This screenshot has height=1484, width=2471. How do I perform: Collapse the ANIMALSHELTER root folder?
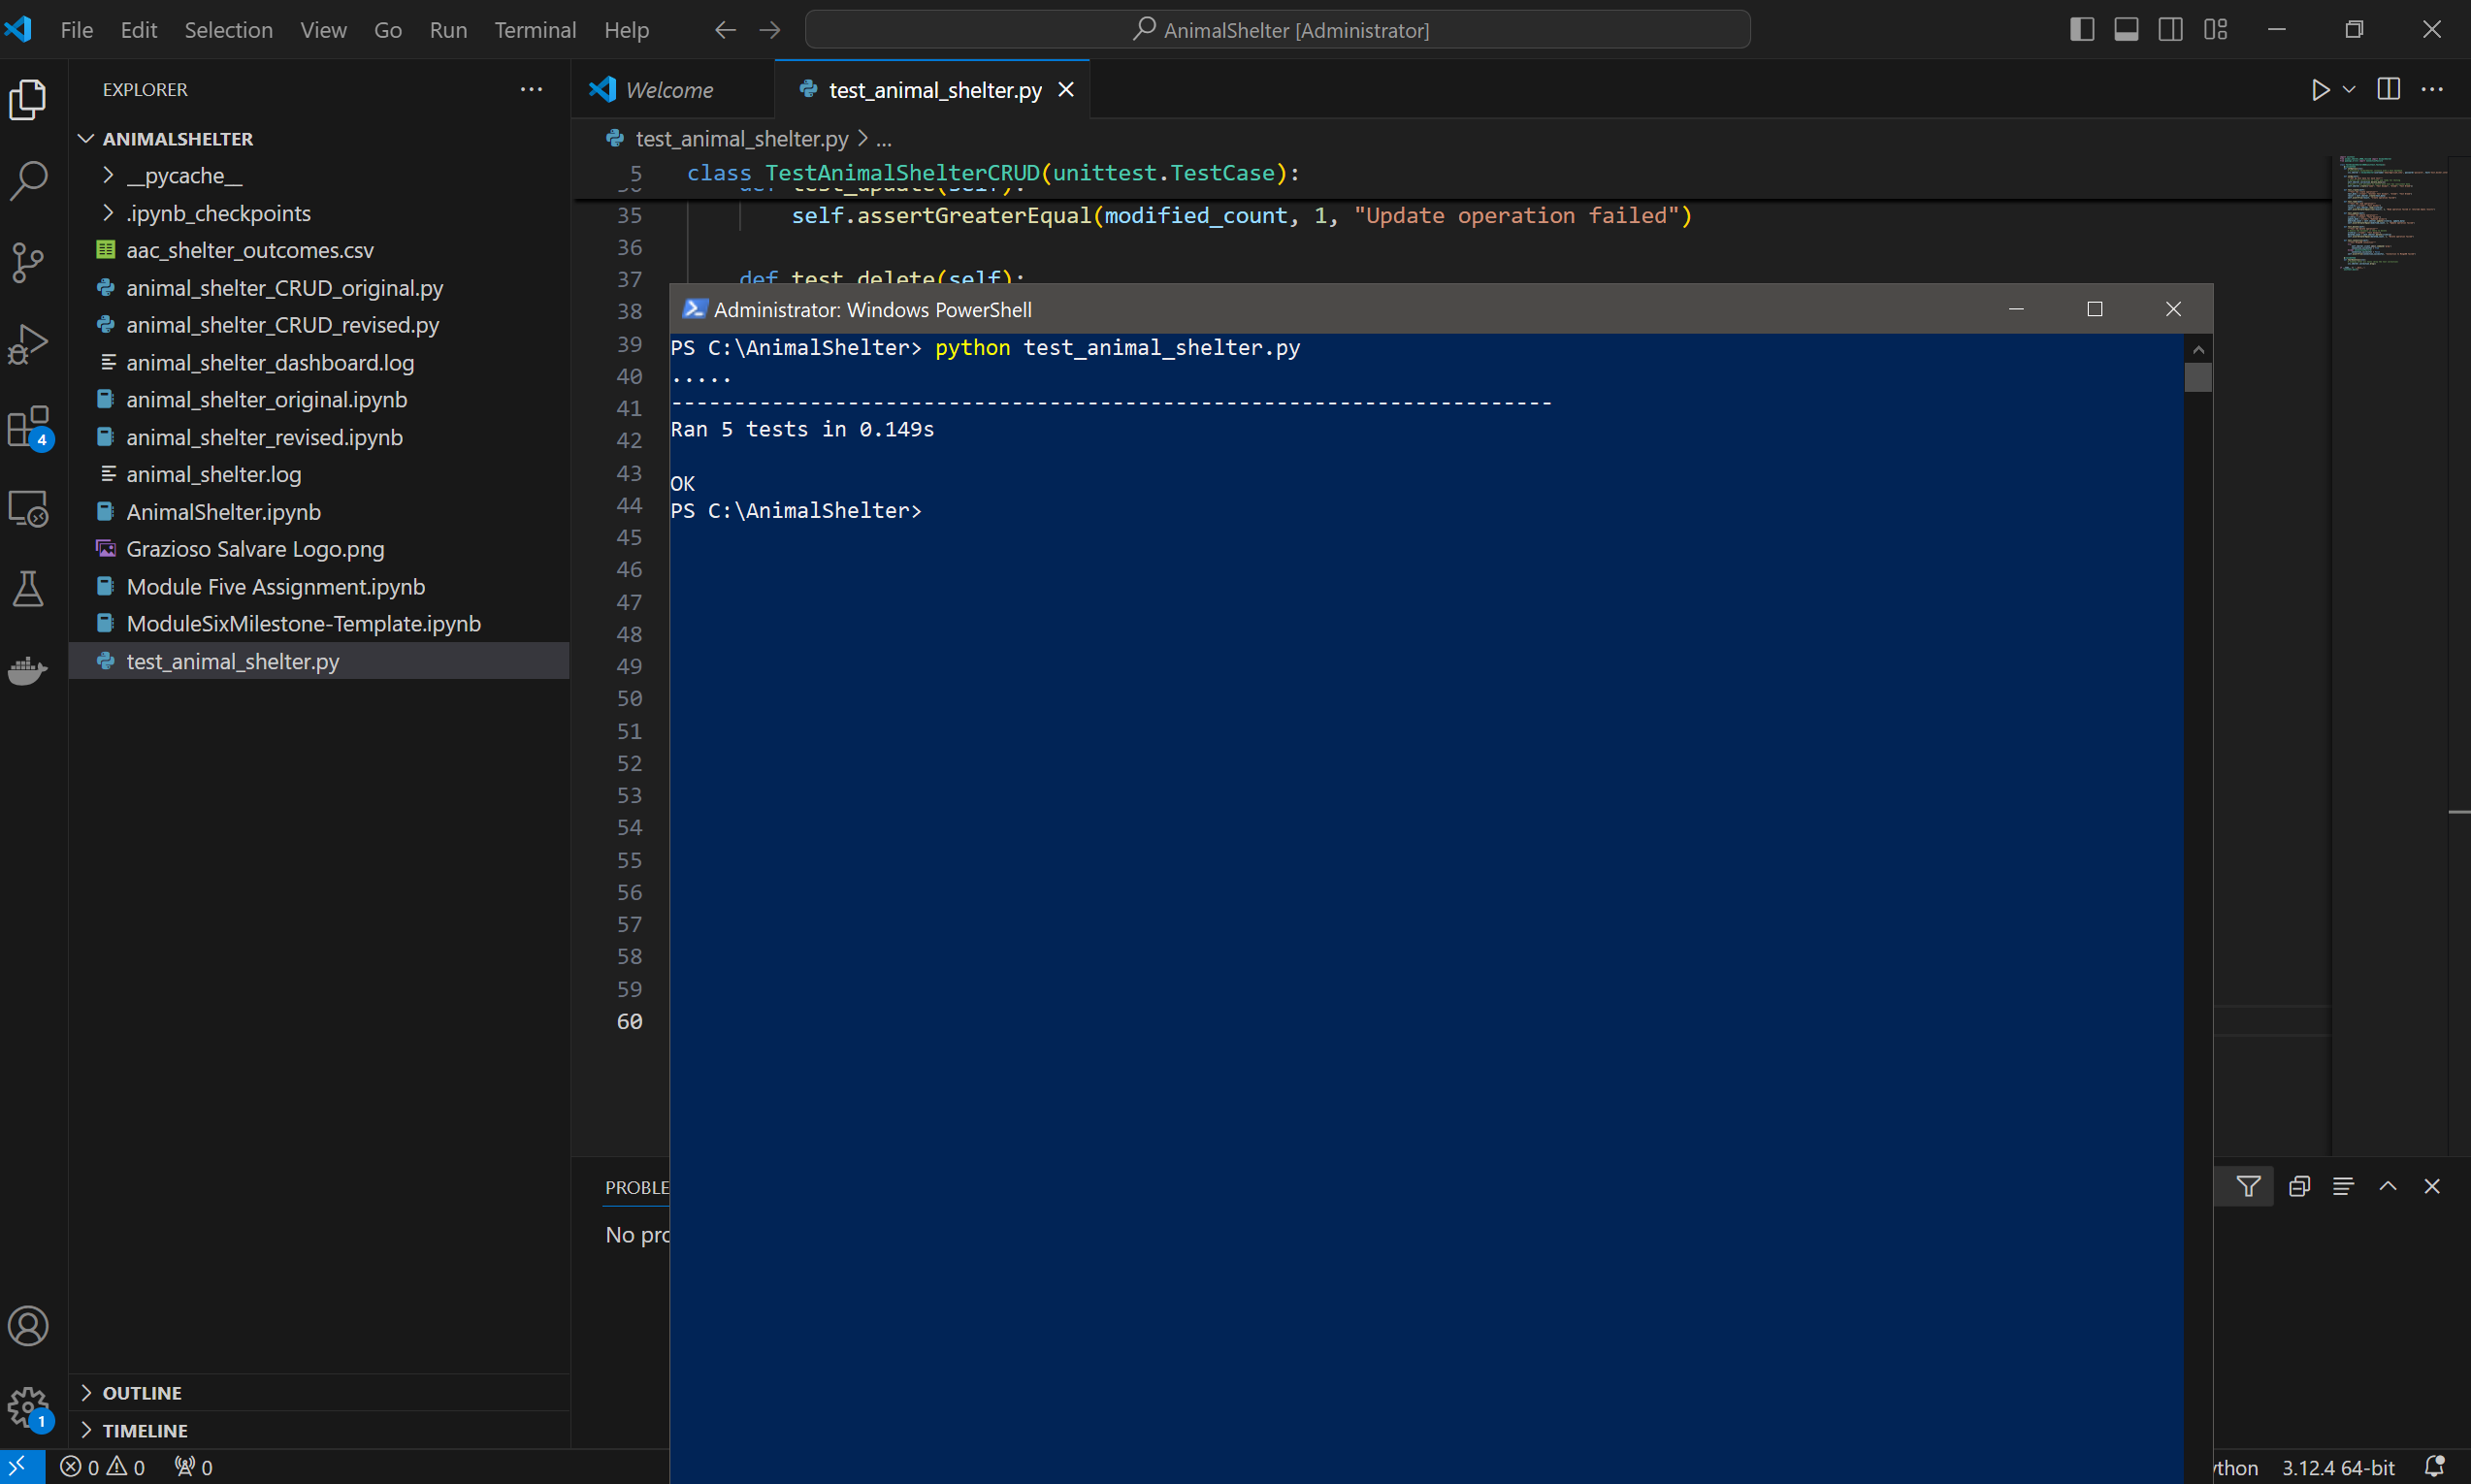(86, 139)
